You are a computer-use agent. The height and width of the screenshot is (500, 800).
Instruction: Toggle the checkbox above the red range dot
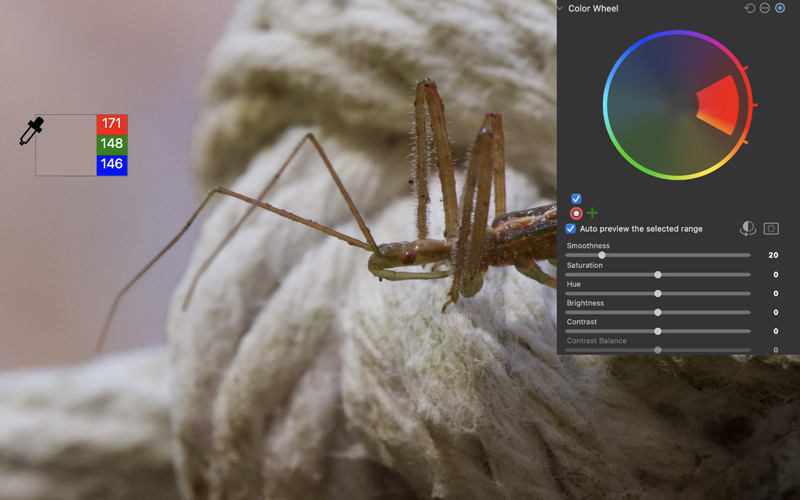[x=576, y=199]
